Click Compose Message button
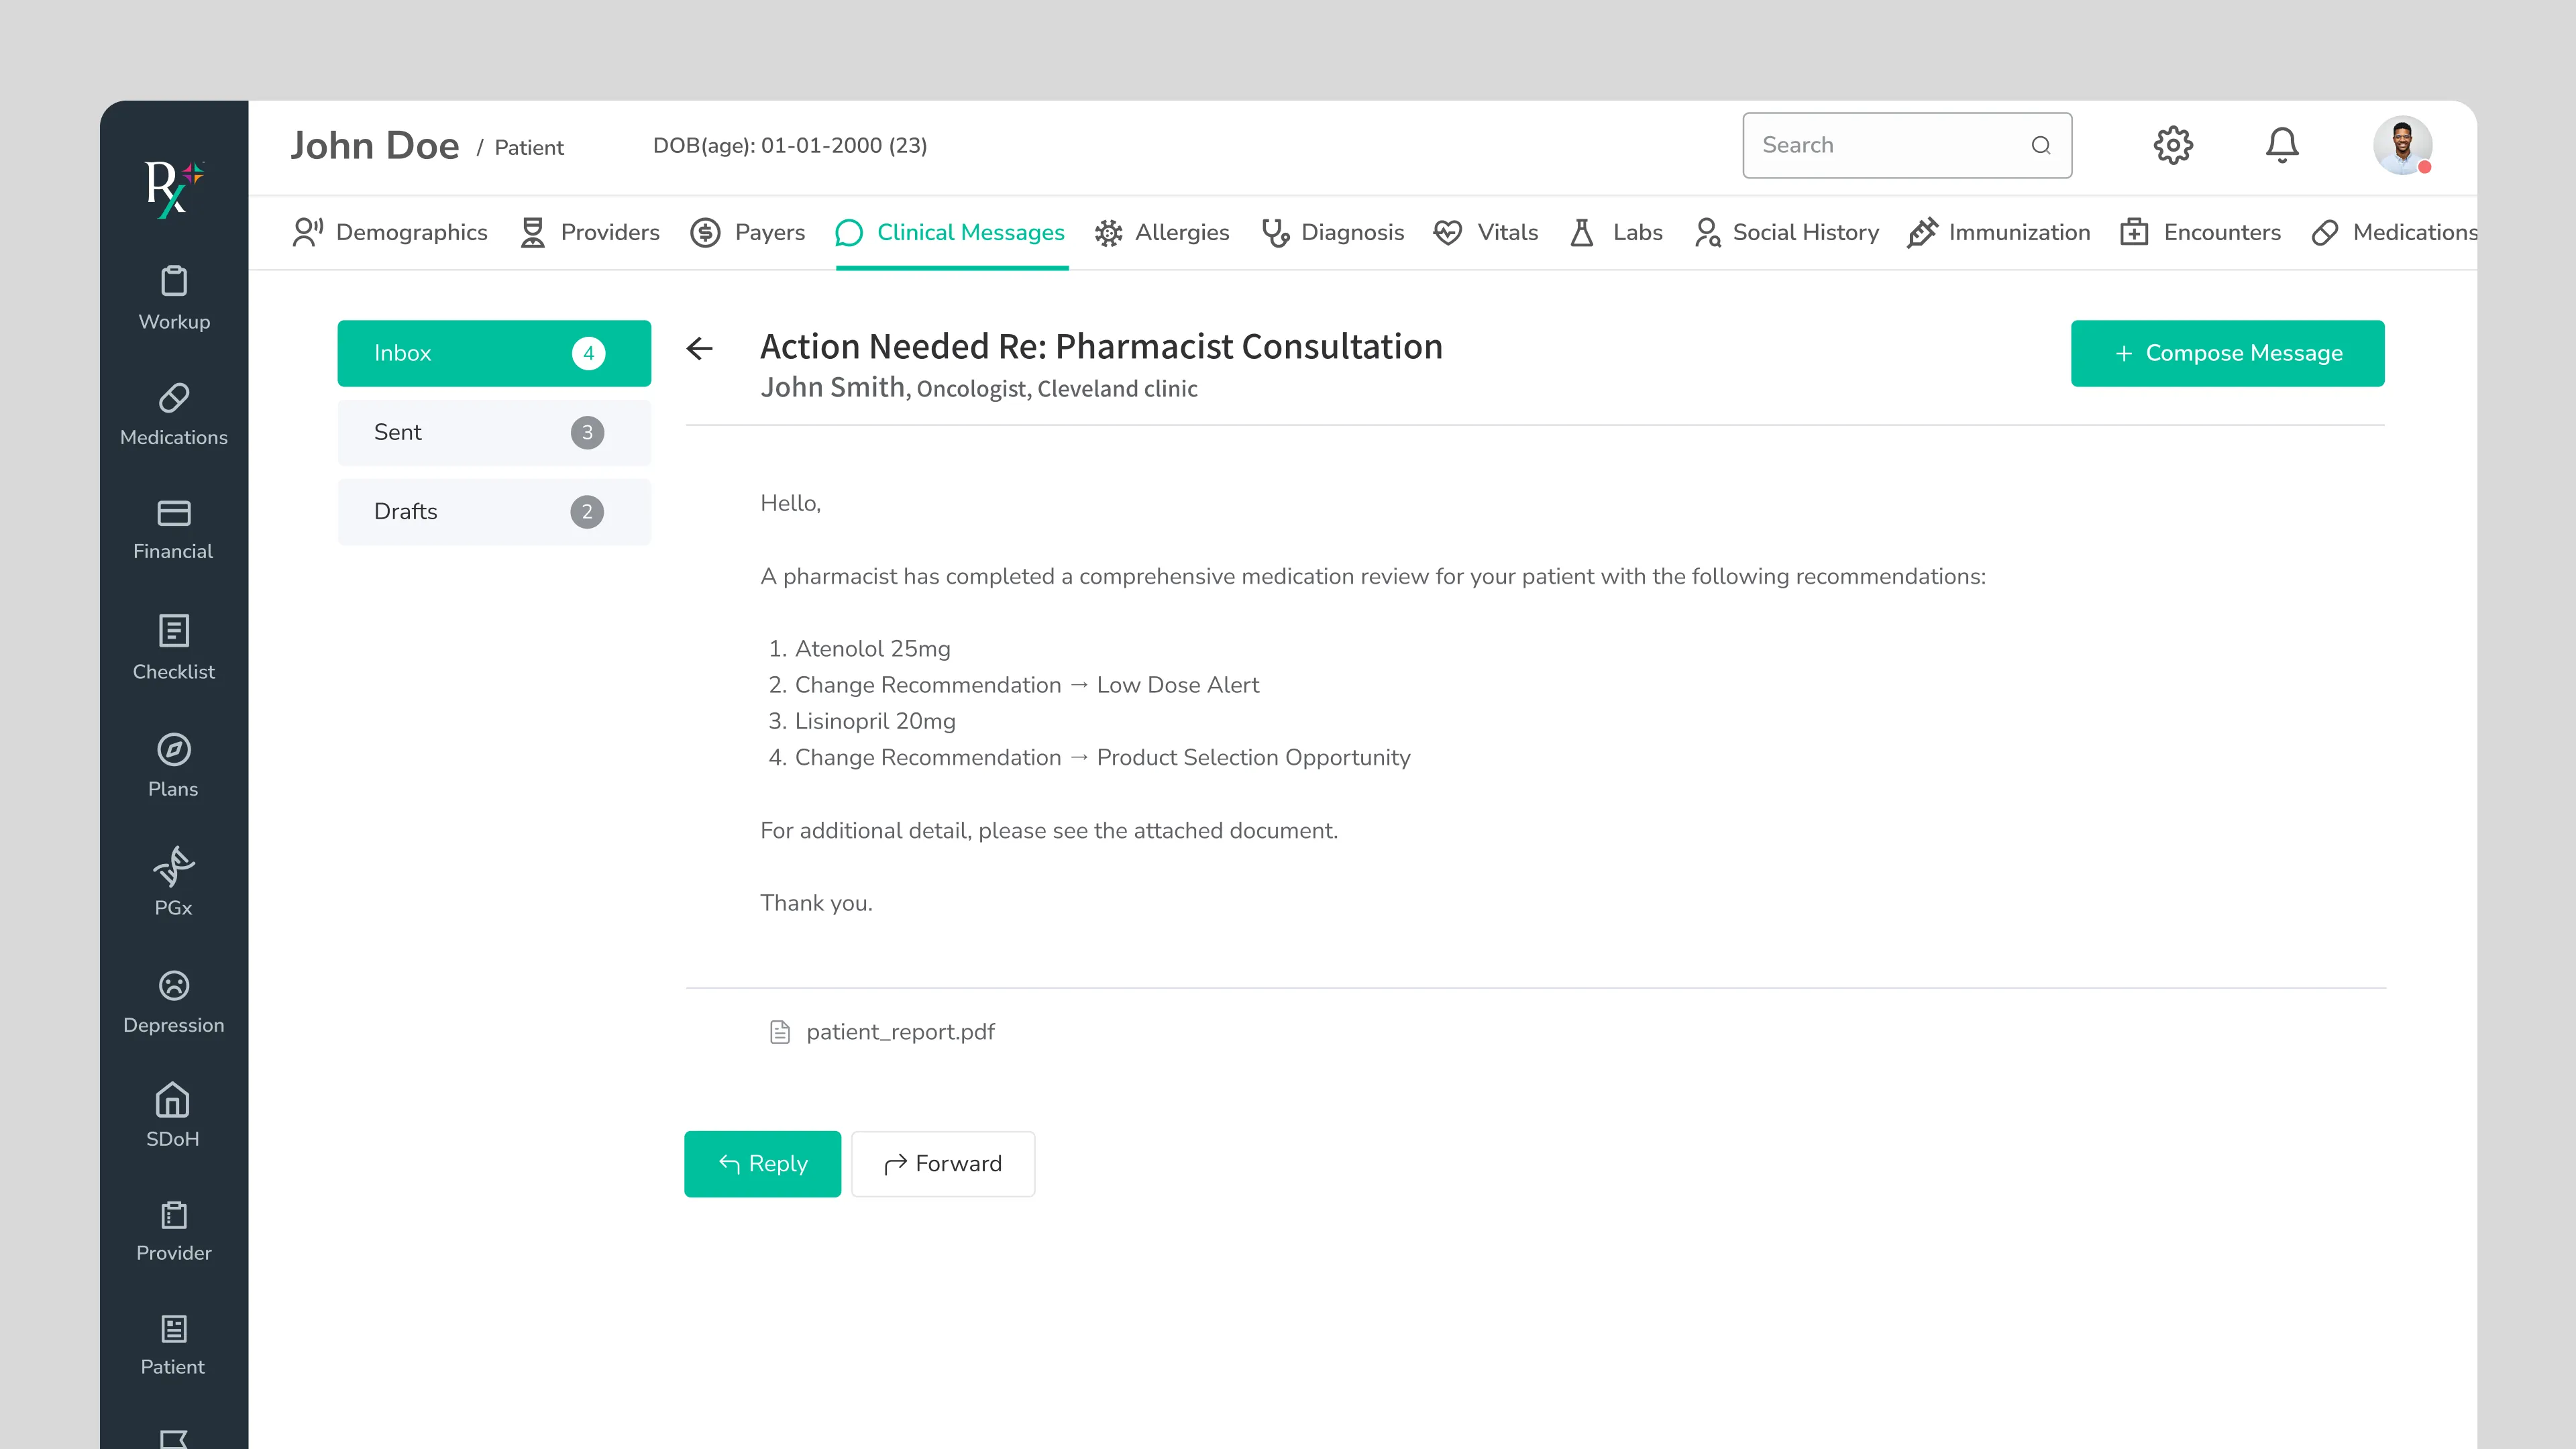 pos(2227,353)
